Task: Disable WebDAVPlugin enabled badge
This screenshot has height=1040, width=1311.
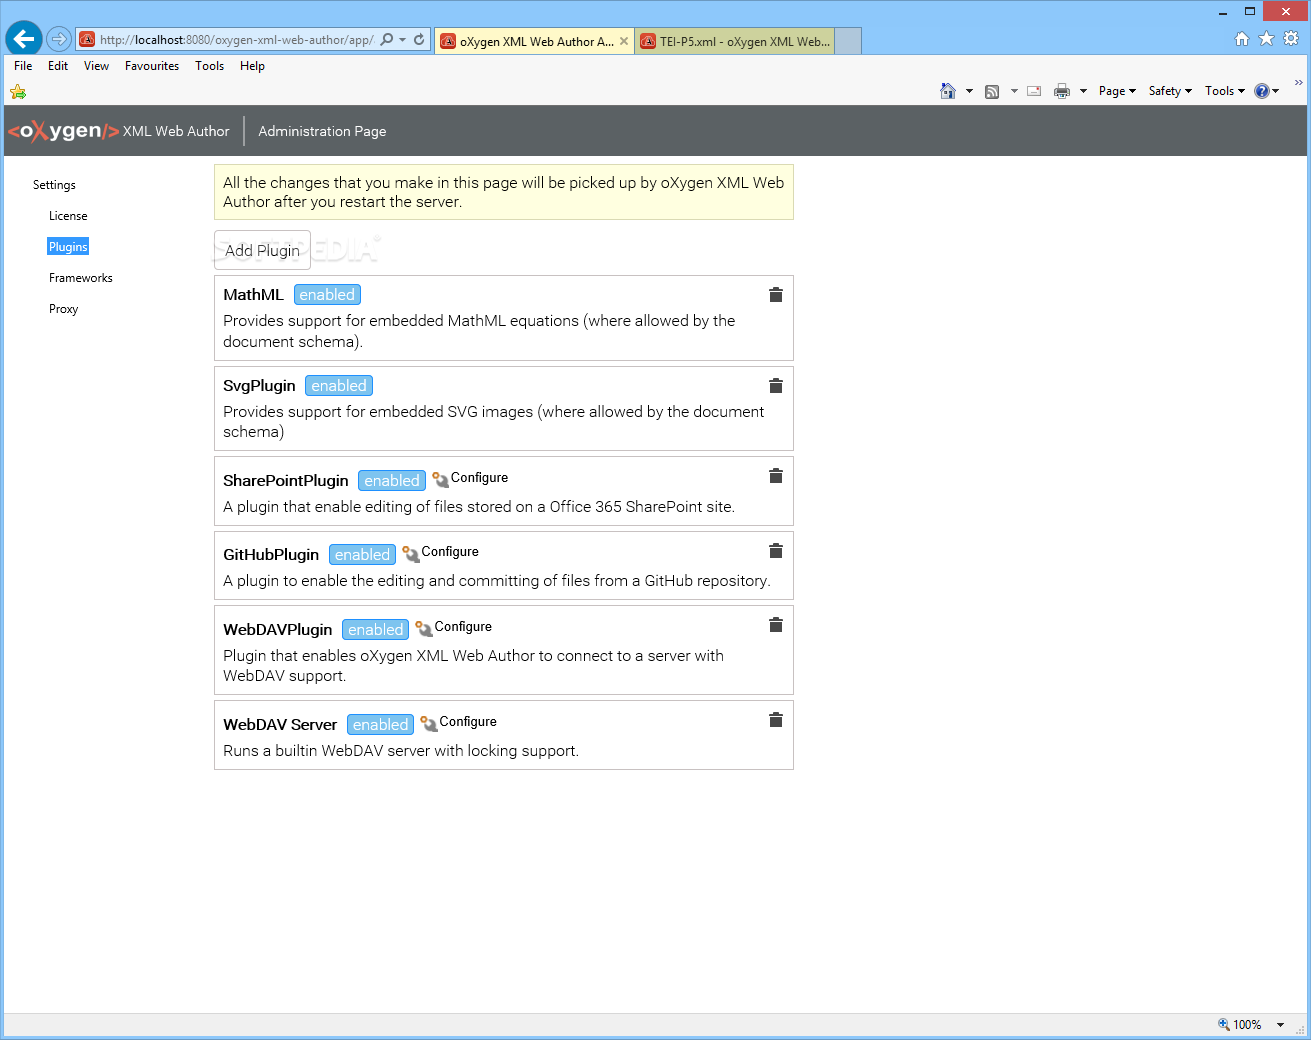Action: coord(376,630)
